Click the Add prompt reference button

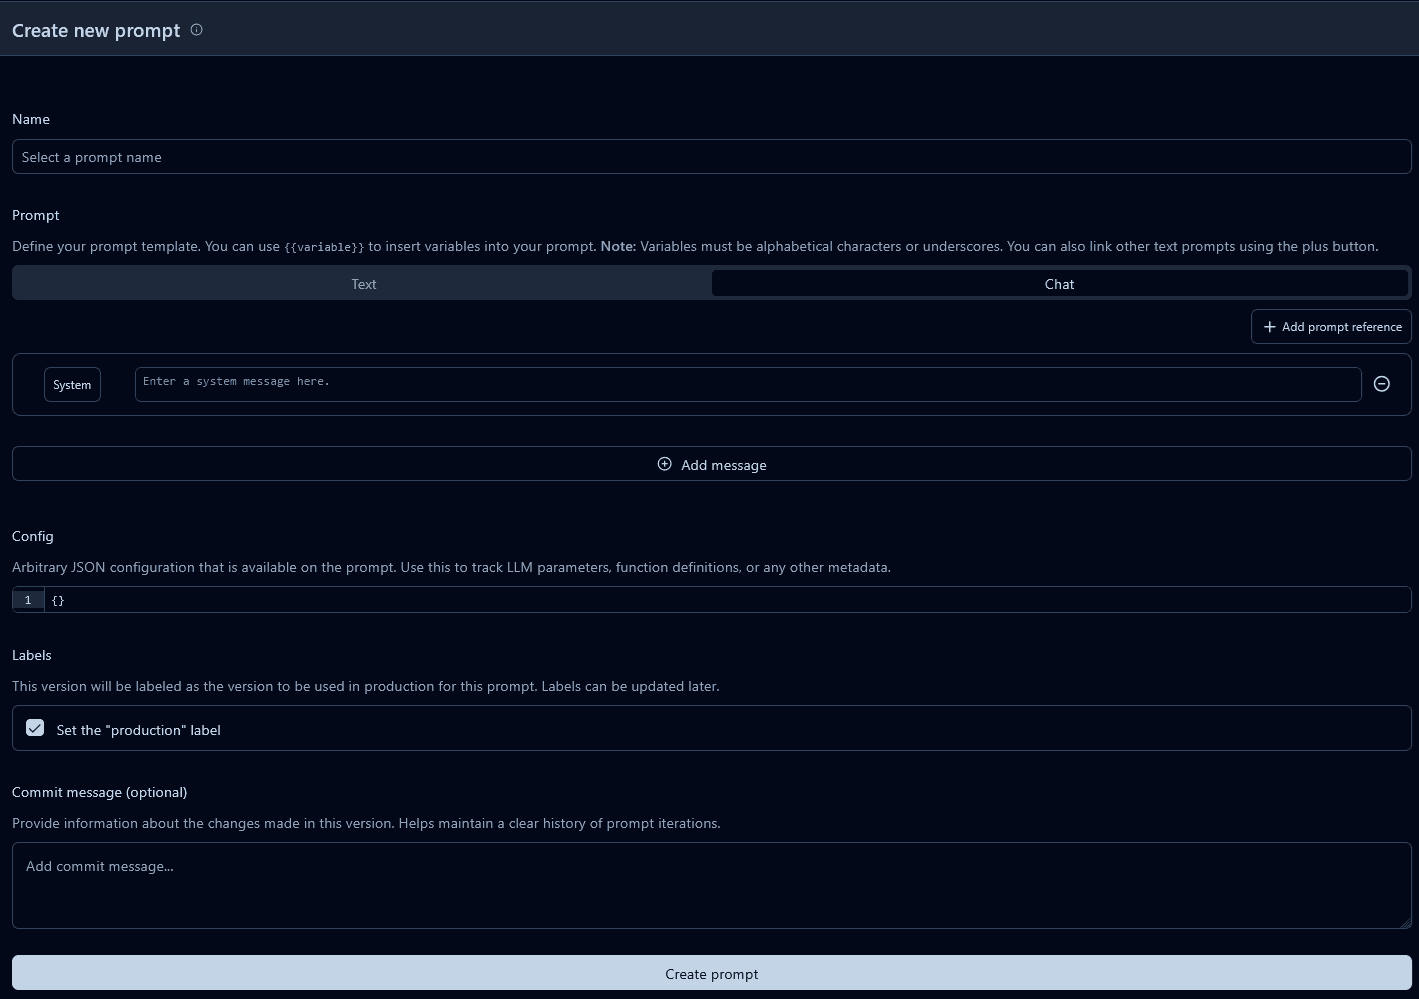pyautogui.click(x=1331, y=326)
